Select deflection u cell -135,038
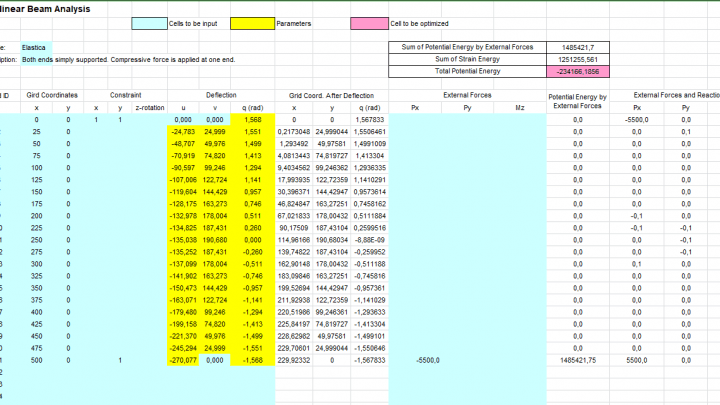The height and width of the screenshot is (405, 720). pyautogui.click(x=183, y=240)
